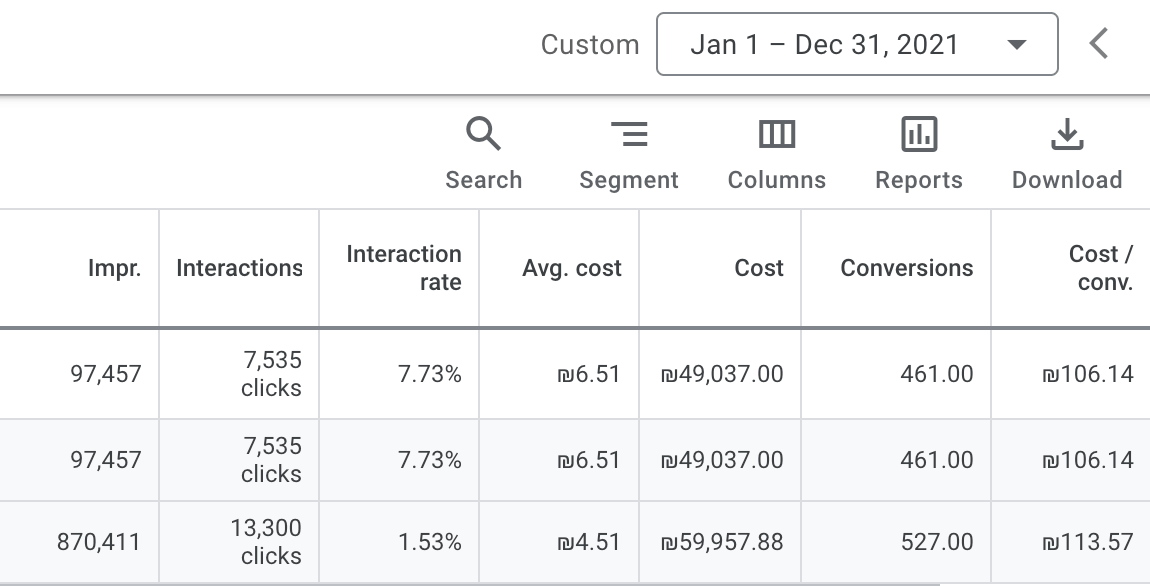
Task: Sort by the Conversions column header
Action: coord(906,268)
